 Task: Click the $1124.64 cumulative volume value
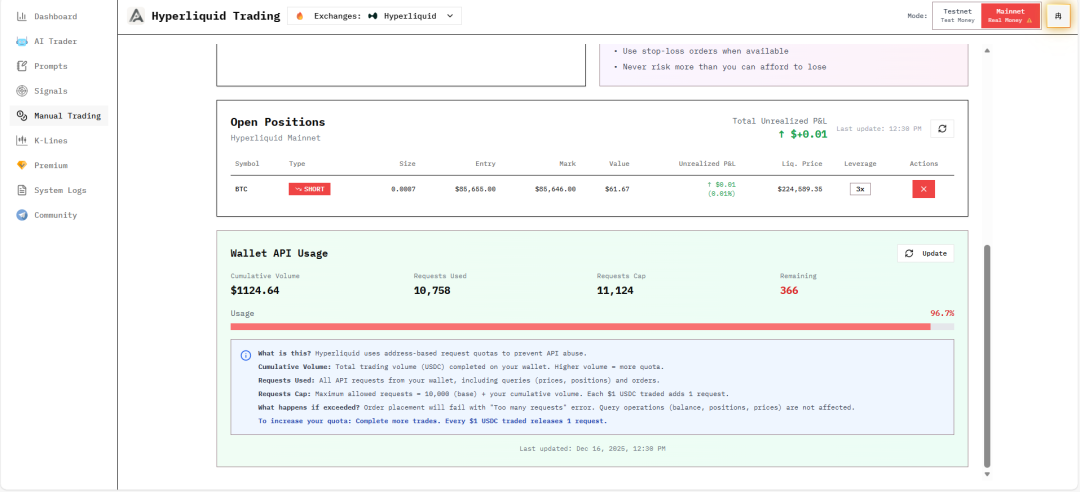pyautogui.click(x=255, y=291)
